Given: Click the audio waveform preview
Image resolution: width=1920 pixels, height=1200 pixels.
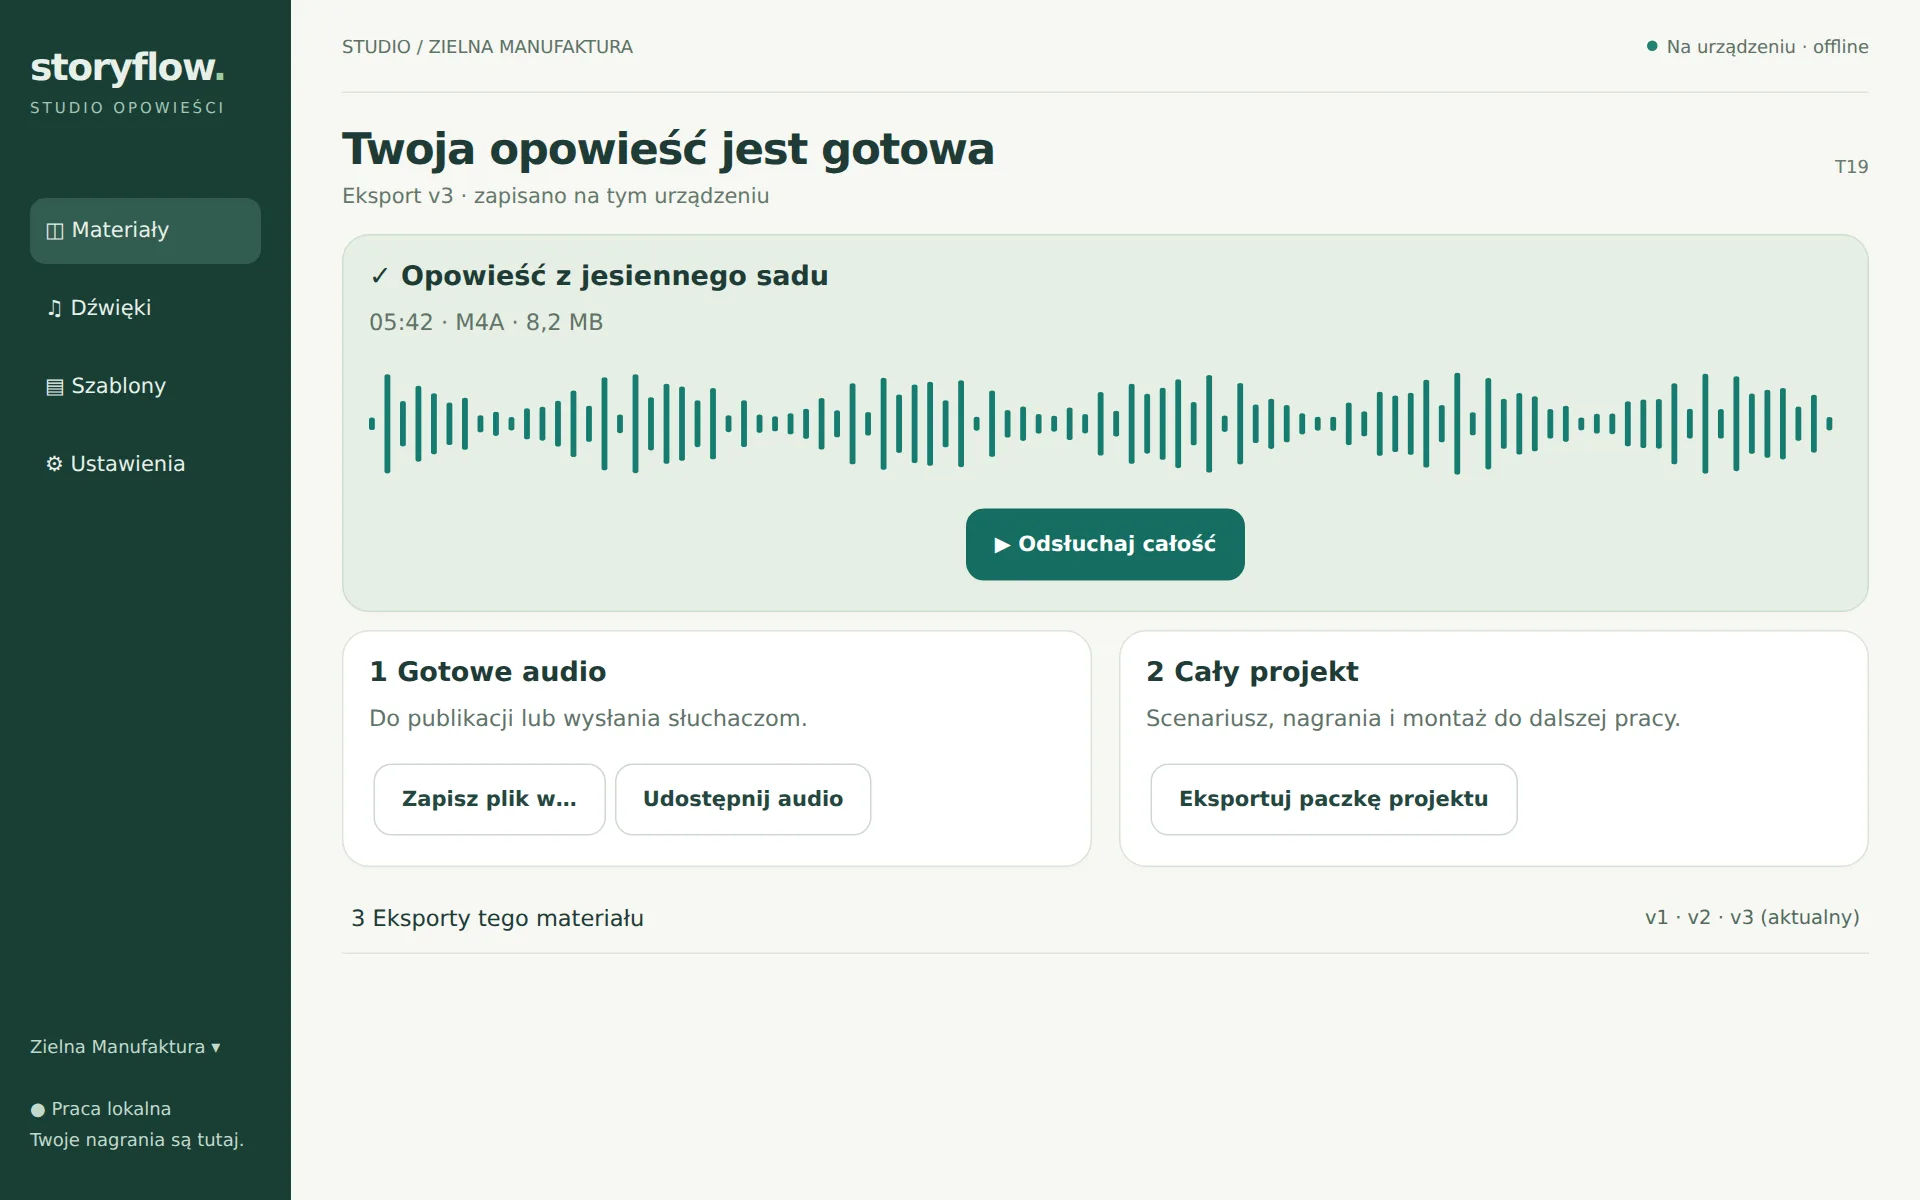Looking at the screenshot, I should pos(1100,423).
